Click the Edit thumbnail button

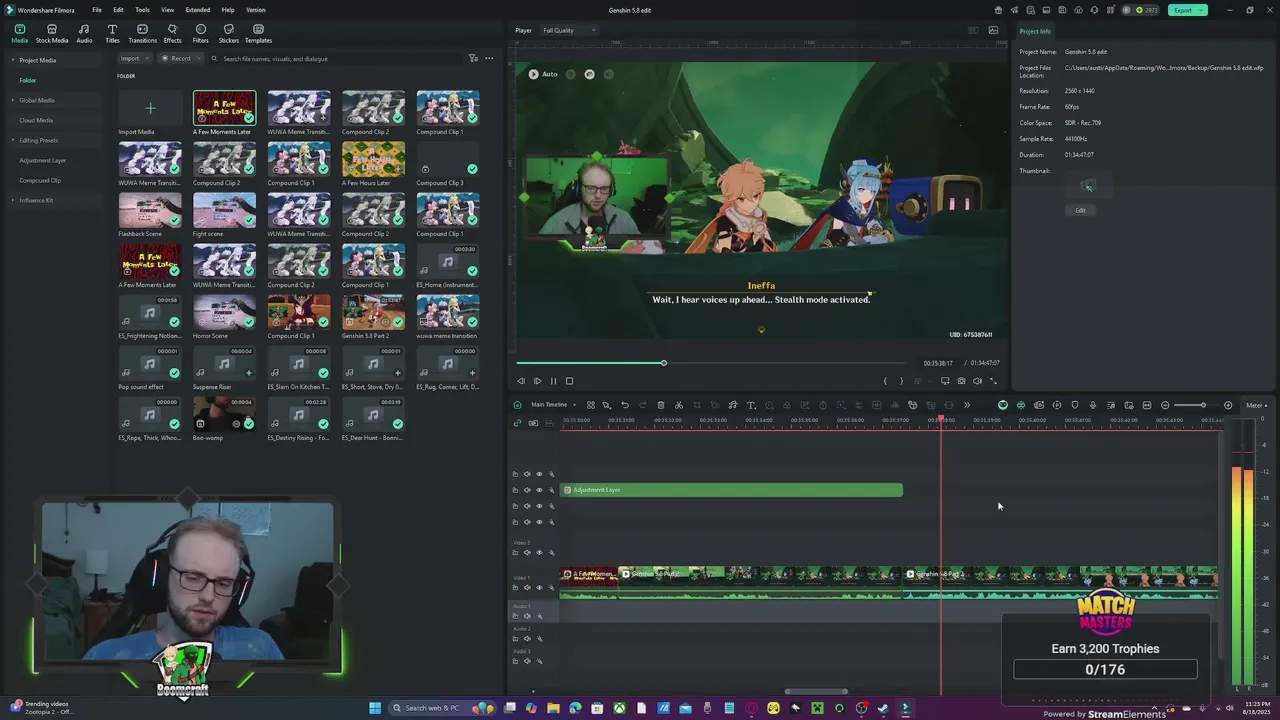[1080, 210]
